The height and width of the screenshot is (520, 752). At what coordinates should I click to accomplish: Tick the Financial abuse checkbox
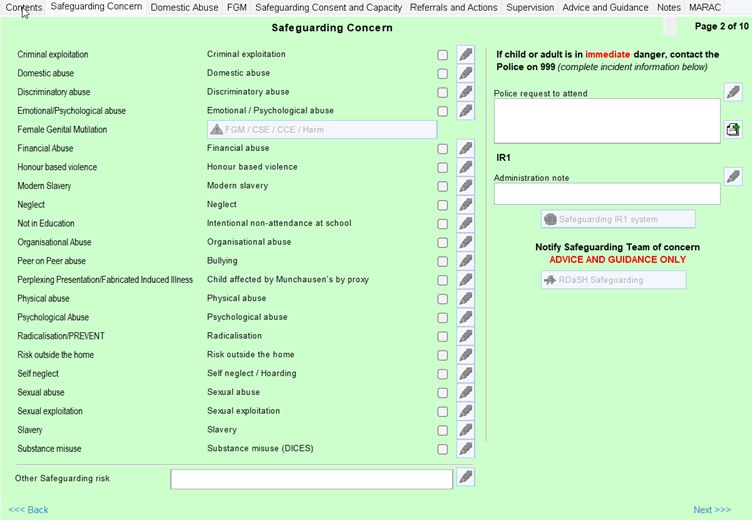[x=443, y=149]
